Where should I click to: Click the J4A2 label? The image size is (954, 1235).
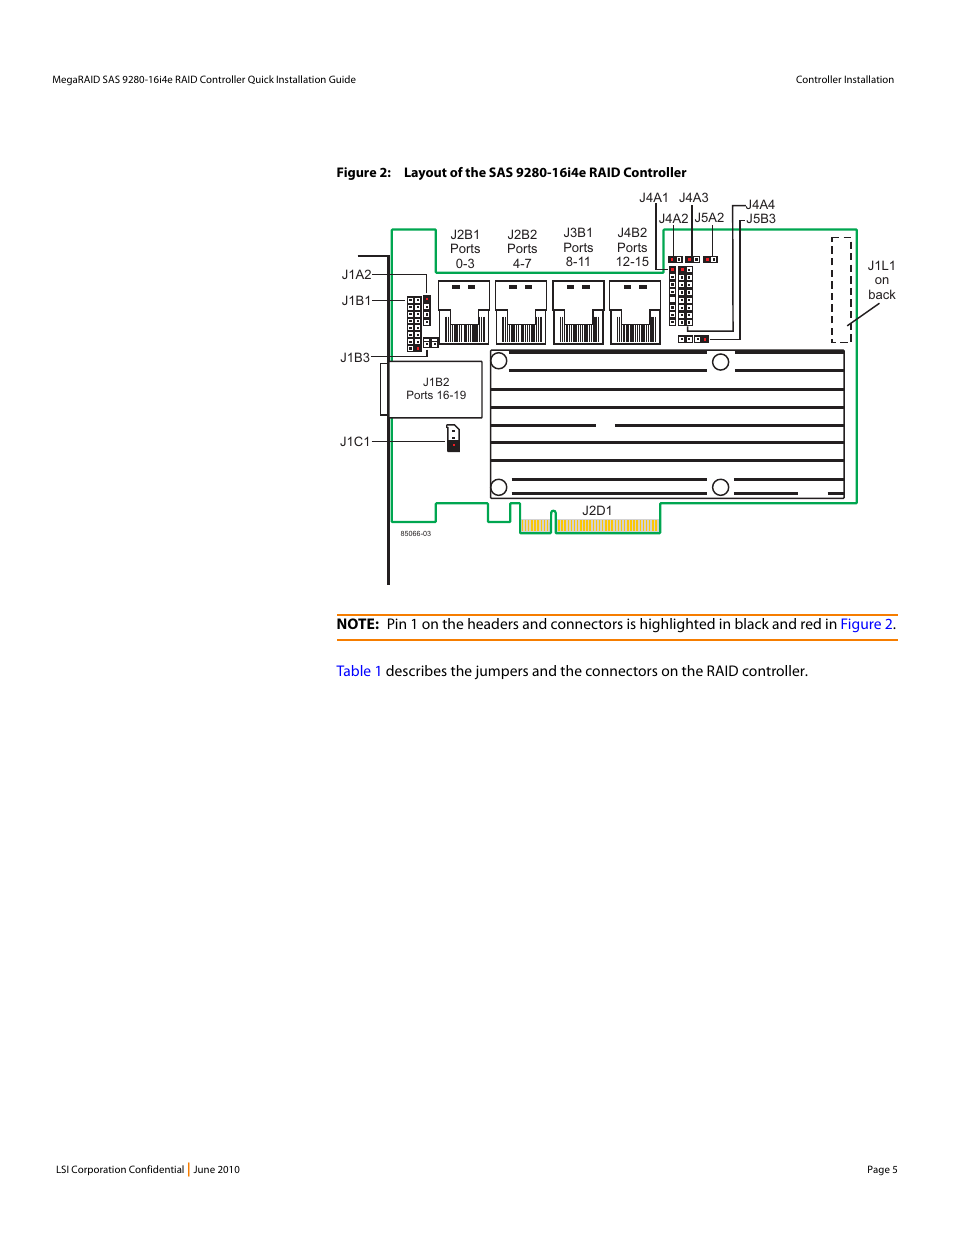click(673, 218)
